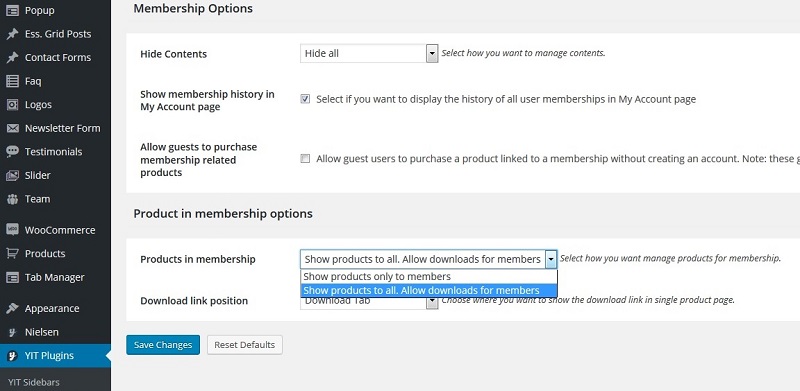800x391 pixels.
Task: Open the YIT Sidebars submenu
Action: [x=33, y=382]
